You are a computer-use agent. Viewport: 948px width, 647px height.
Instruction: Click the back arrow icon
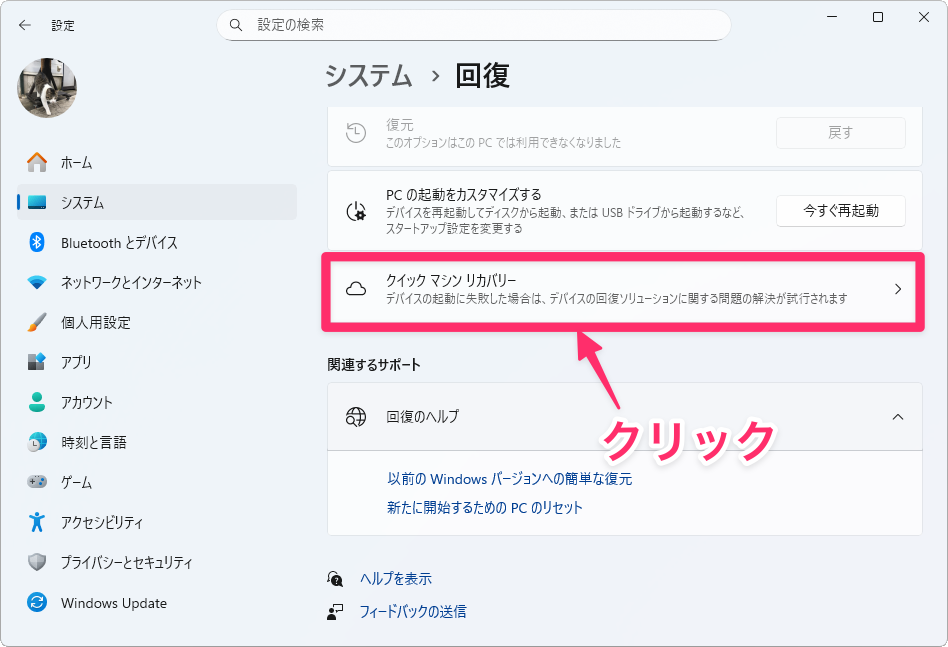(x=25, y=25)
